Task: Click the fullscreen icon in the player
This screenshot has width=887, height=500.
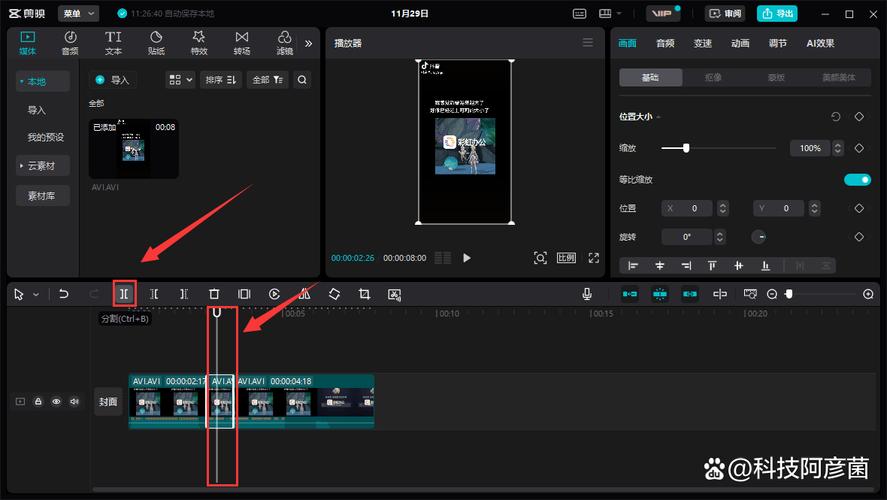Action: click(593, 258)
